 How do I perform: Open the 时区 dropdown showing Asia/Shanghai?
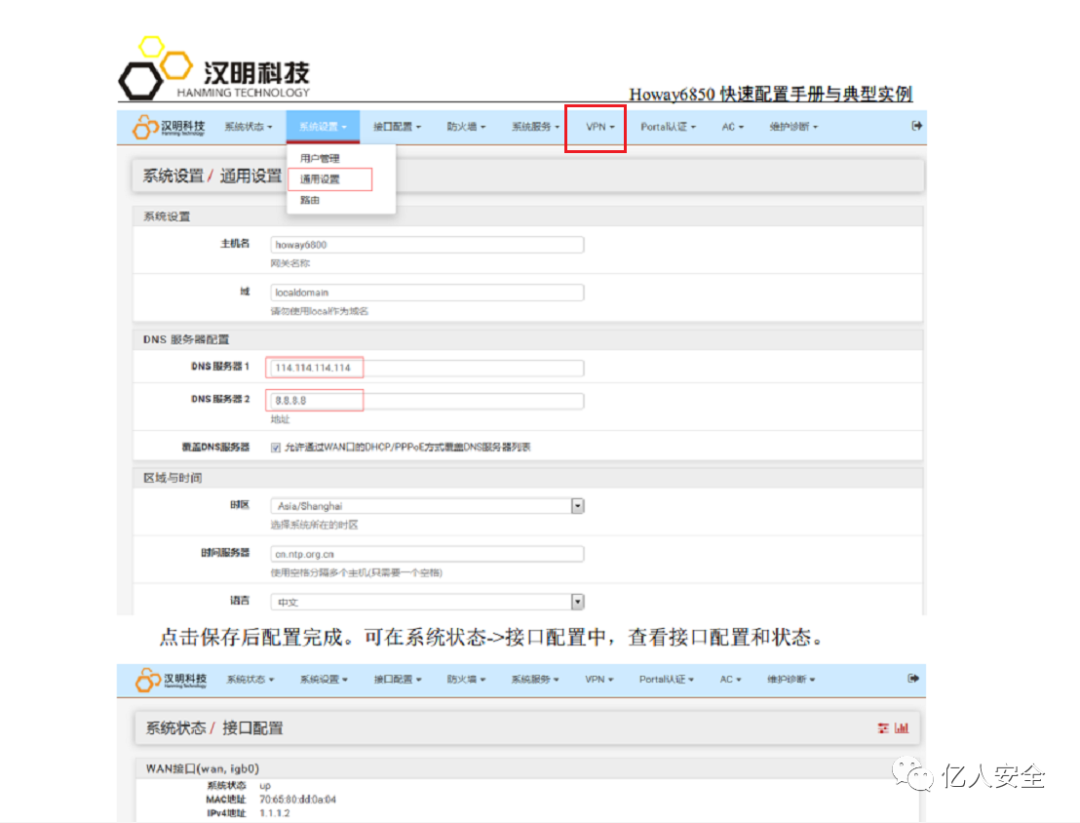coord(578,505)
